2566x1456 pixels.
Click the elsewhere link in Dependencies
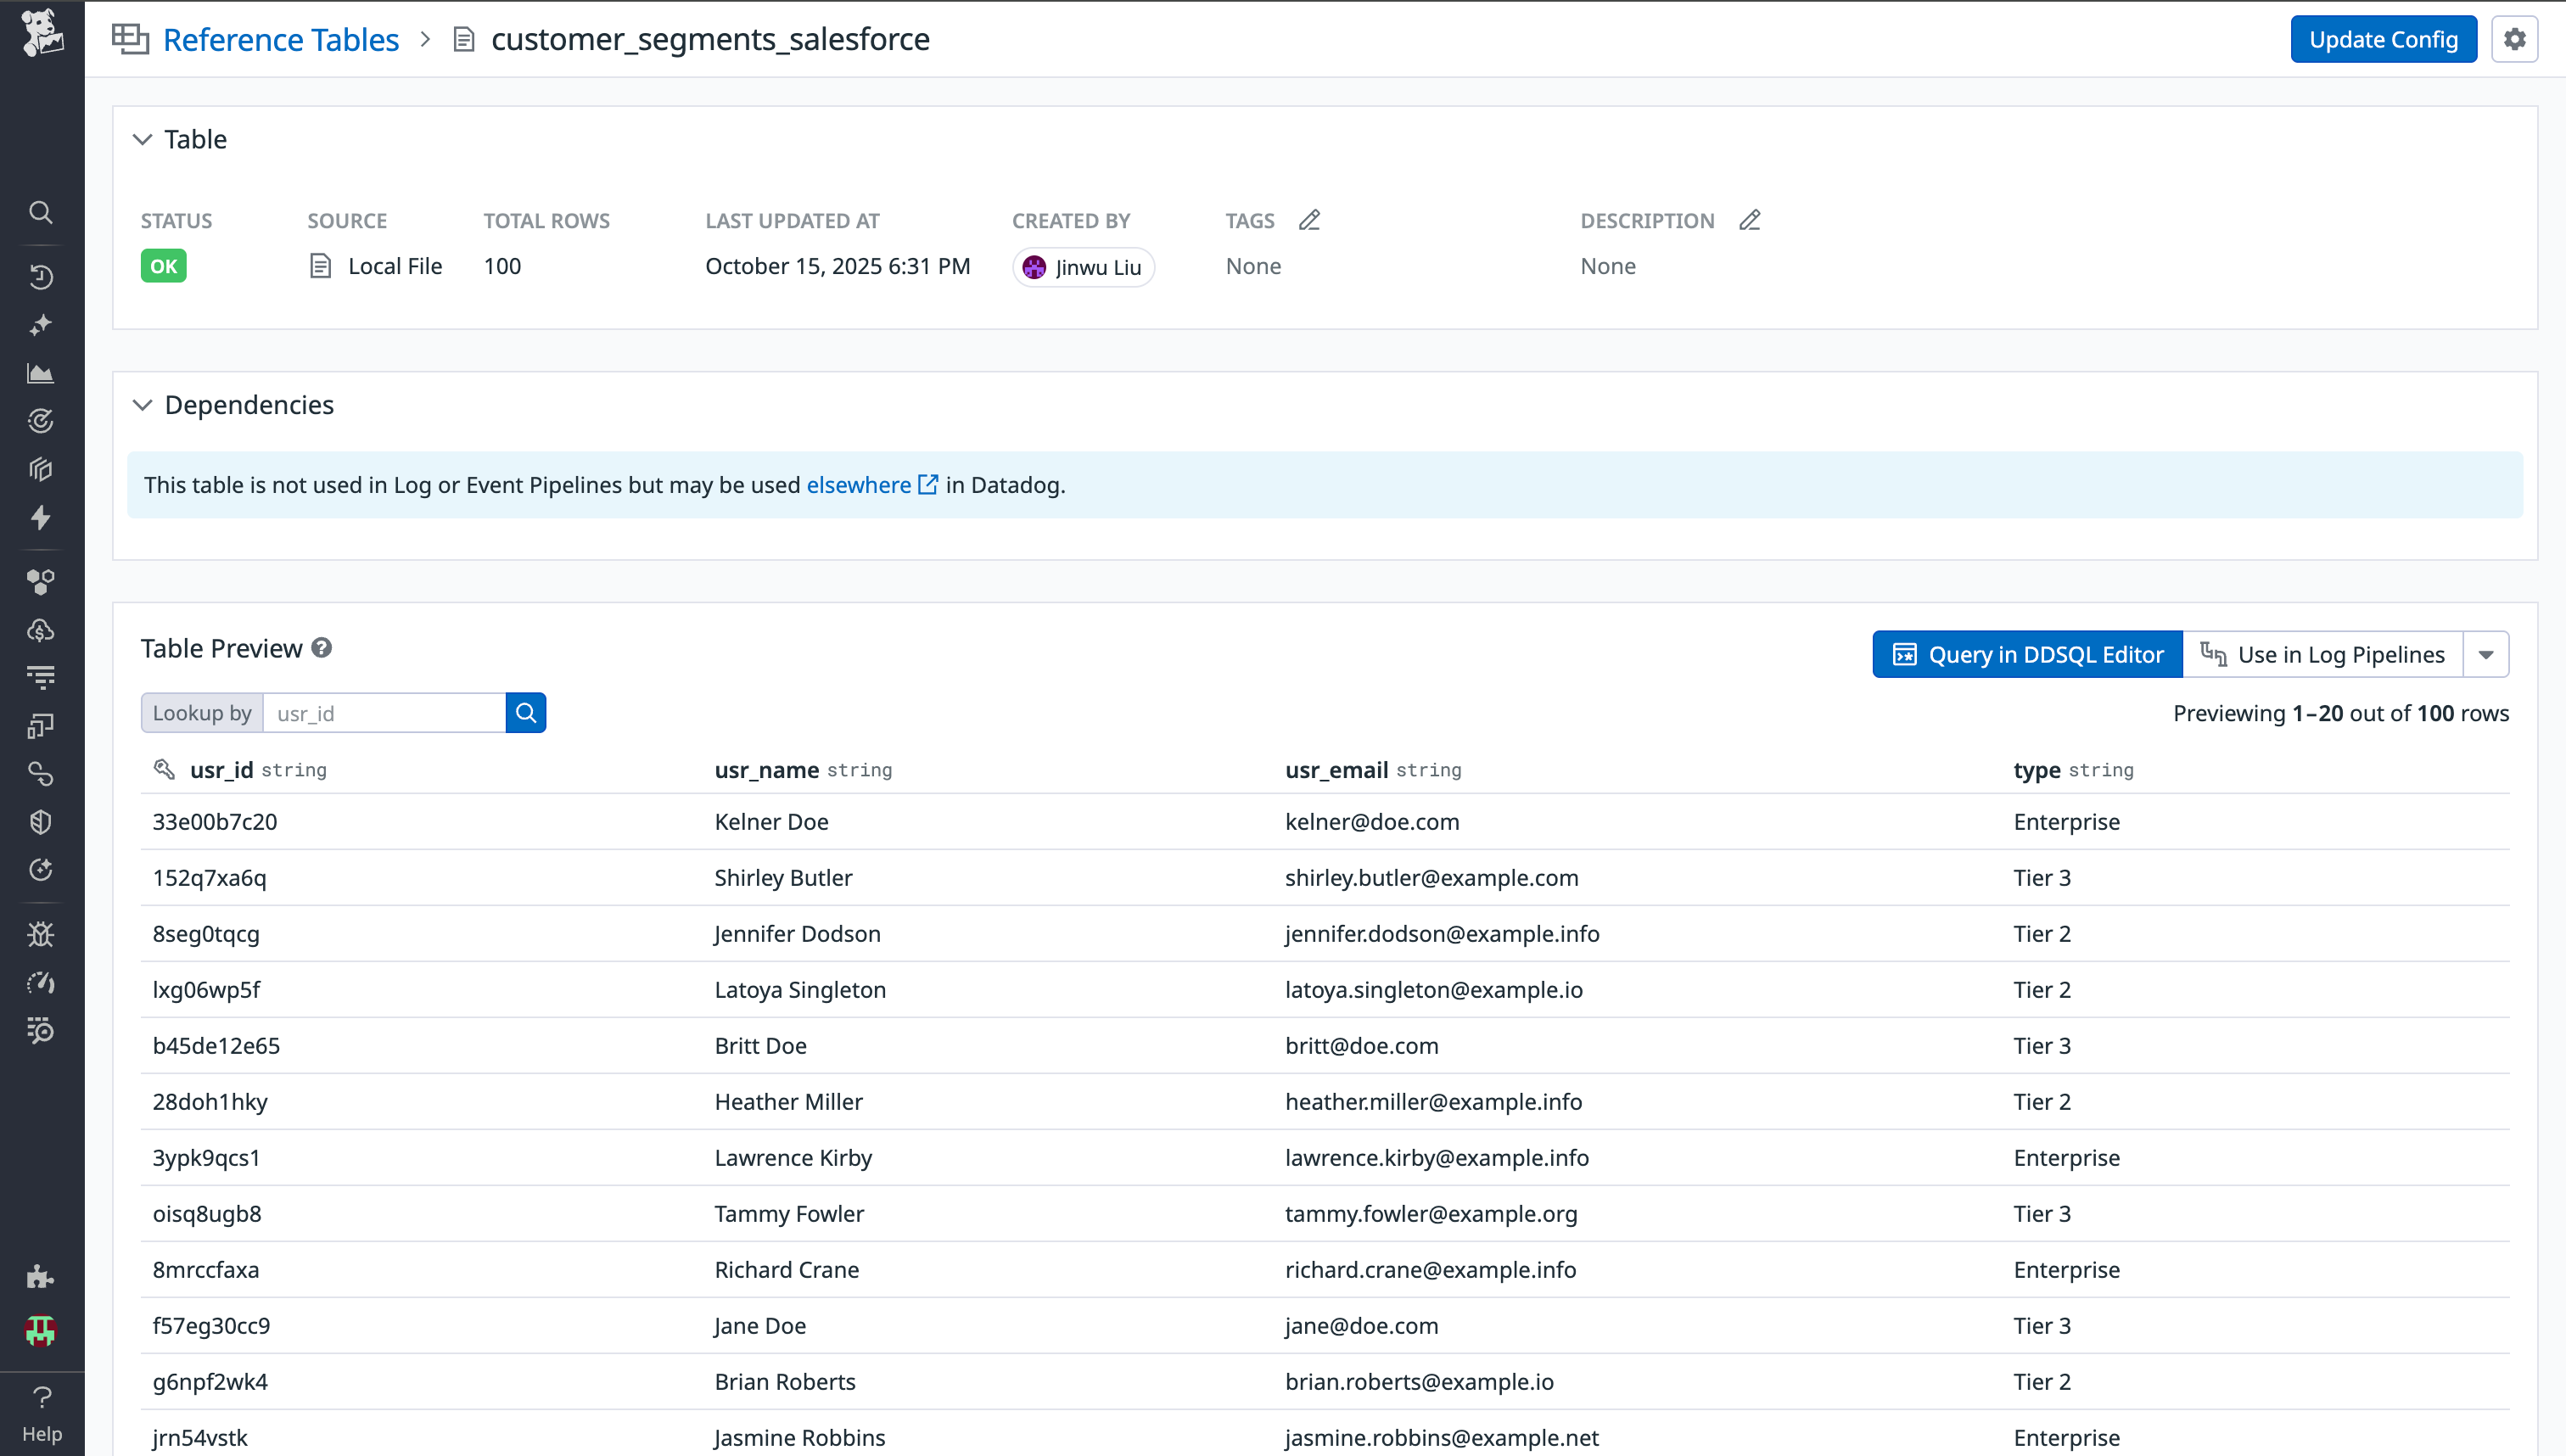point(860,485)
